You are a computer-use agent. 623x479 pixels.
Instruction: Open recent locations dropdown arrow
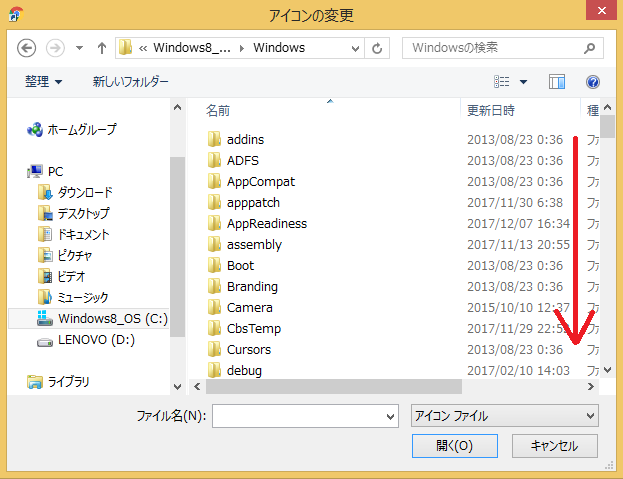pos(79,48)
